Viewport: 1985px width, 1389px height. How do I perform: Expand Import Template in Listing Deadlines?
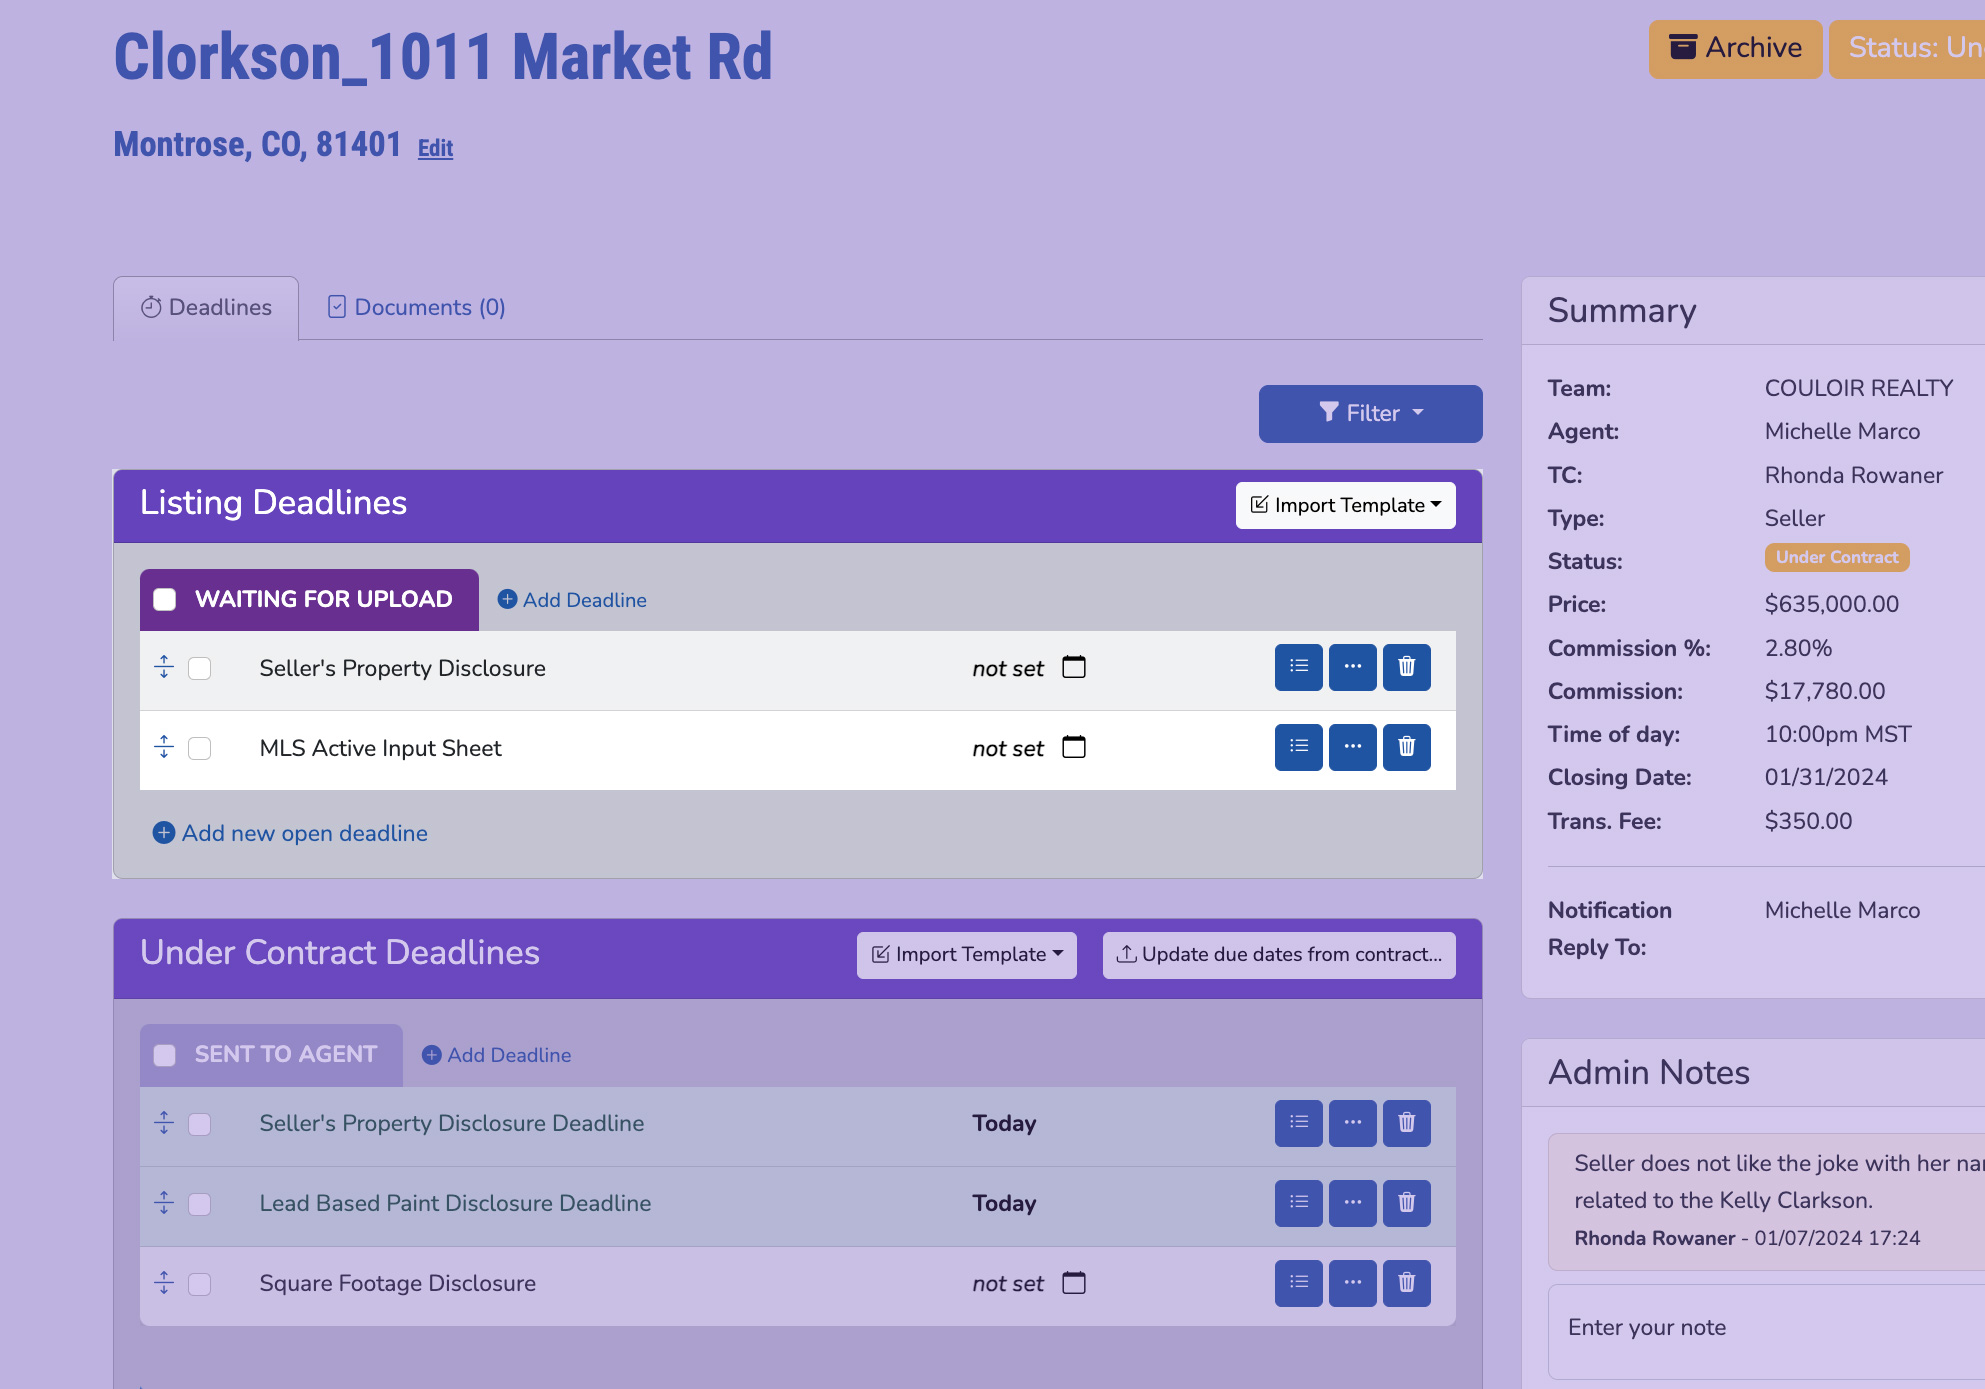1345,505
